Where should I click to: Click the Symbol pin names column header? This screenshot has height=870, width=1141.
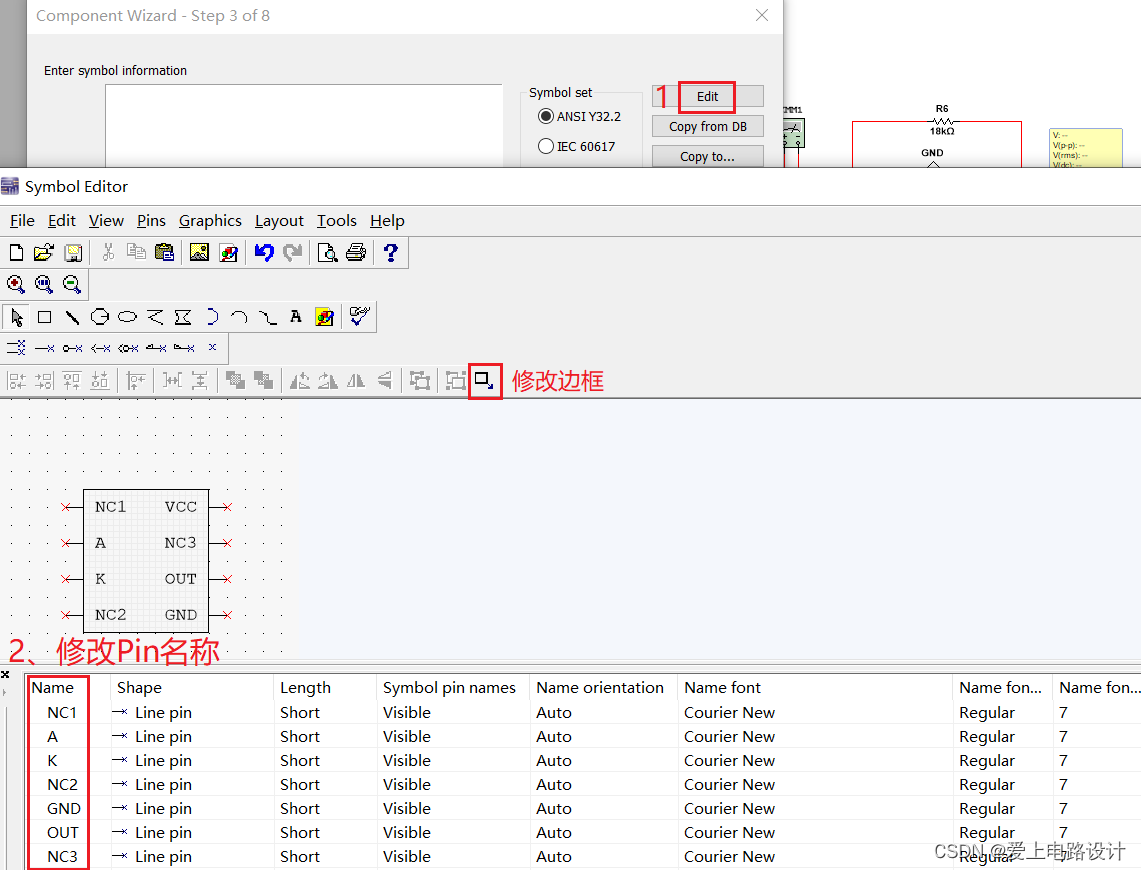pyautogui.click(x=449, y=687)
